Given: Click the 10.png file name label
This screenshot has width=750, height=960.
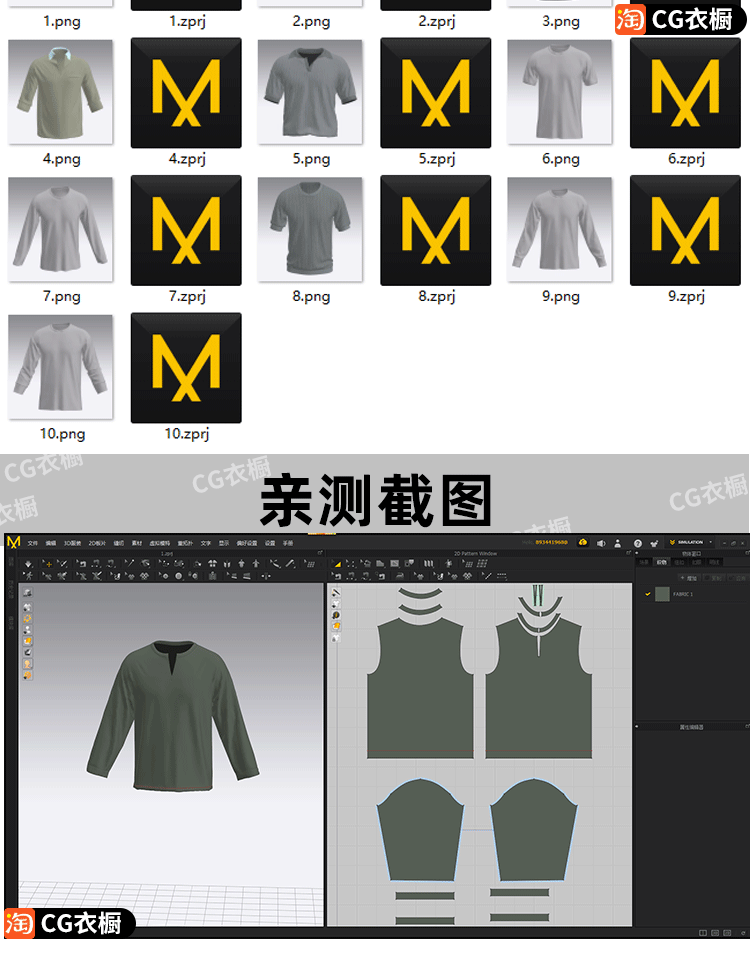Looking at the screenshot, I should coord(62,434).
